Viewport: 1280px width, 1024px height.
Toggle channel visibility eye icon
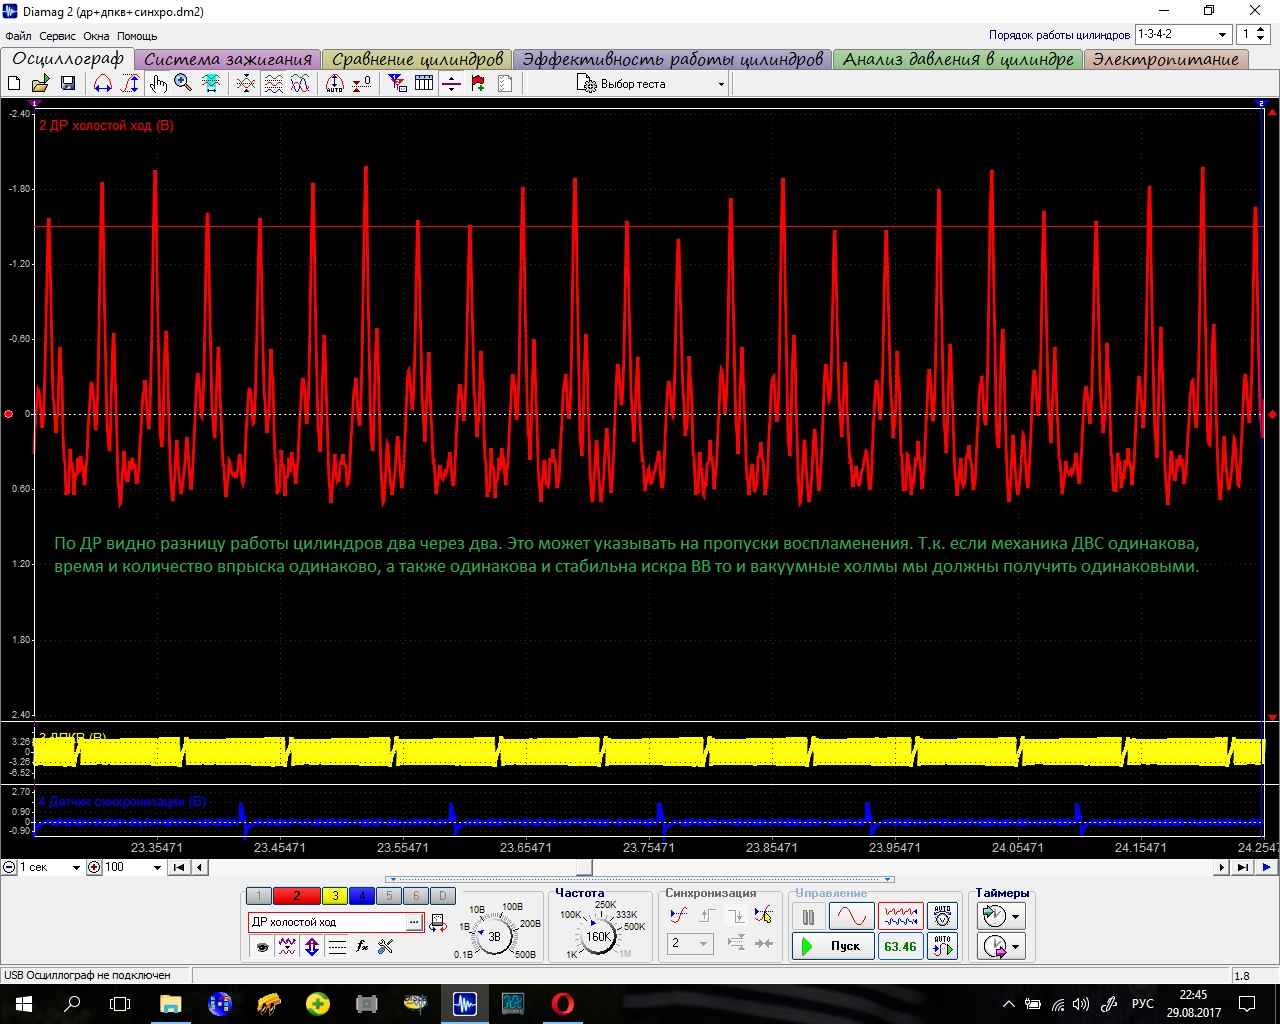point(263,946)
